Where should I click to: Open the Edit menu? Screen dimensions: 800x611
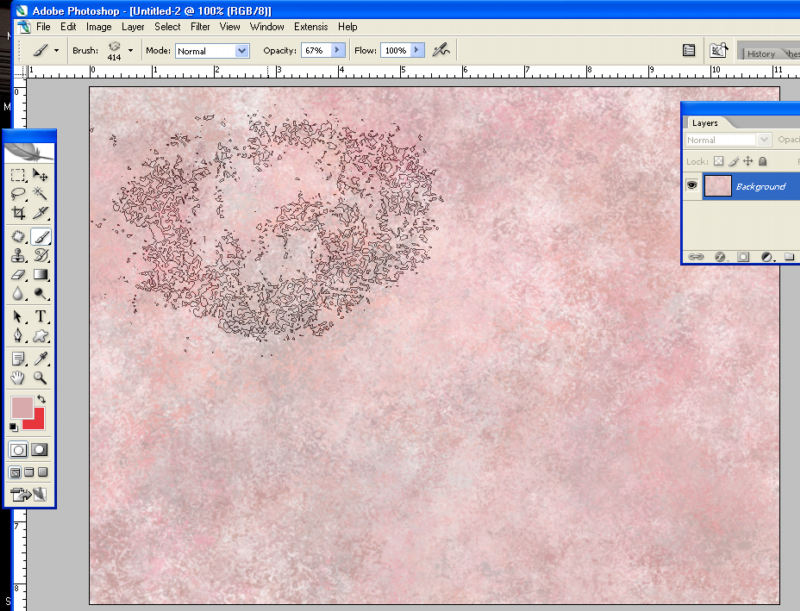[x=68, y=27]
